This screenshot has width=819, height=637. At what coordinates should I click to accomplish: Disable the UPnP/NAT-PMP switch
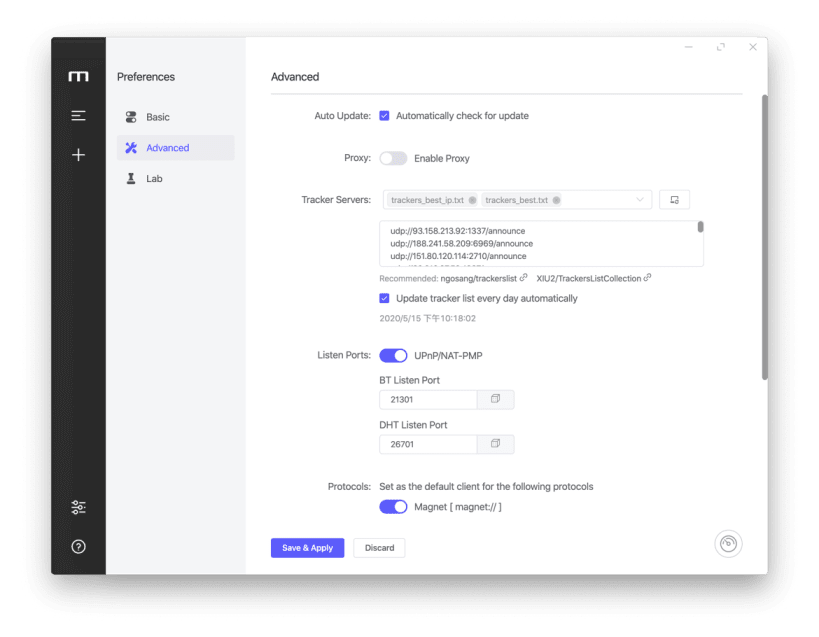pyautogui.click(x=393, y=356)
